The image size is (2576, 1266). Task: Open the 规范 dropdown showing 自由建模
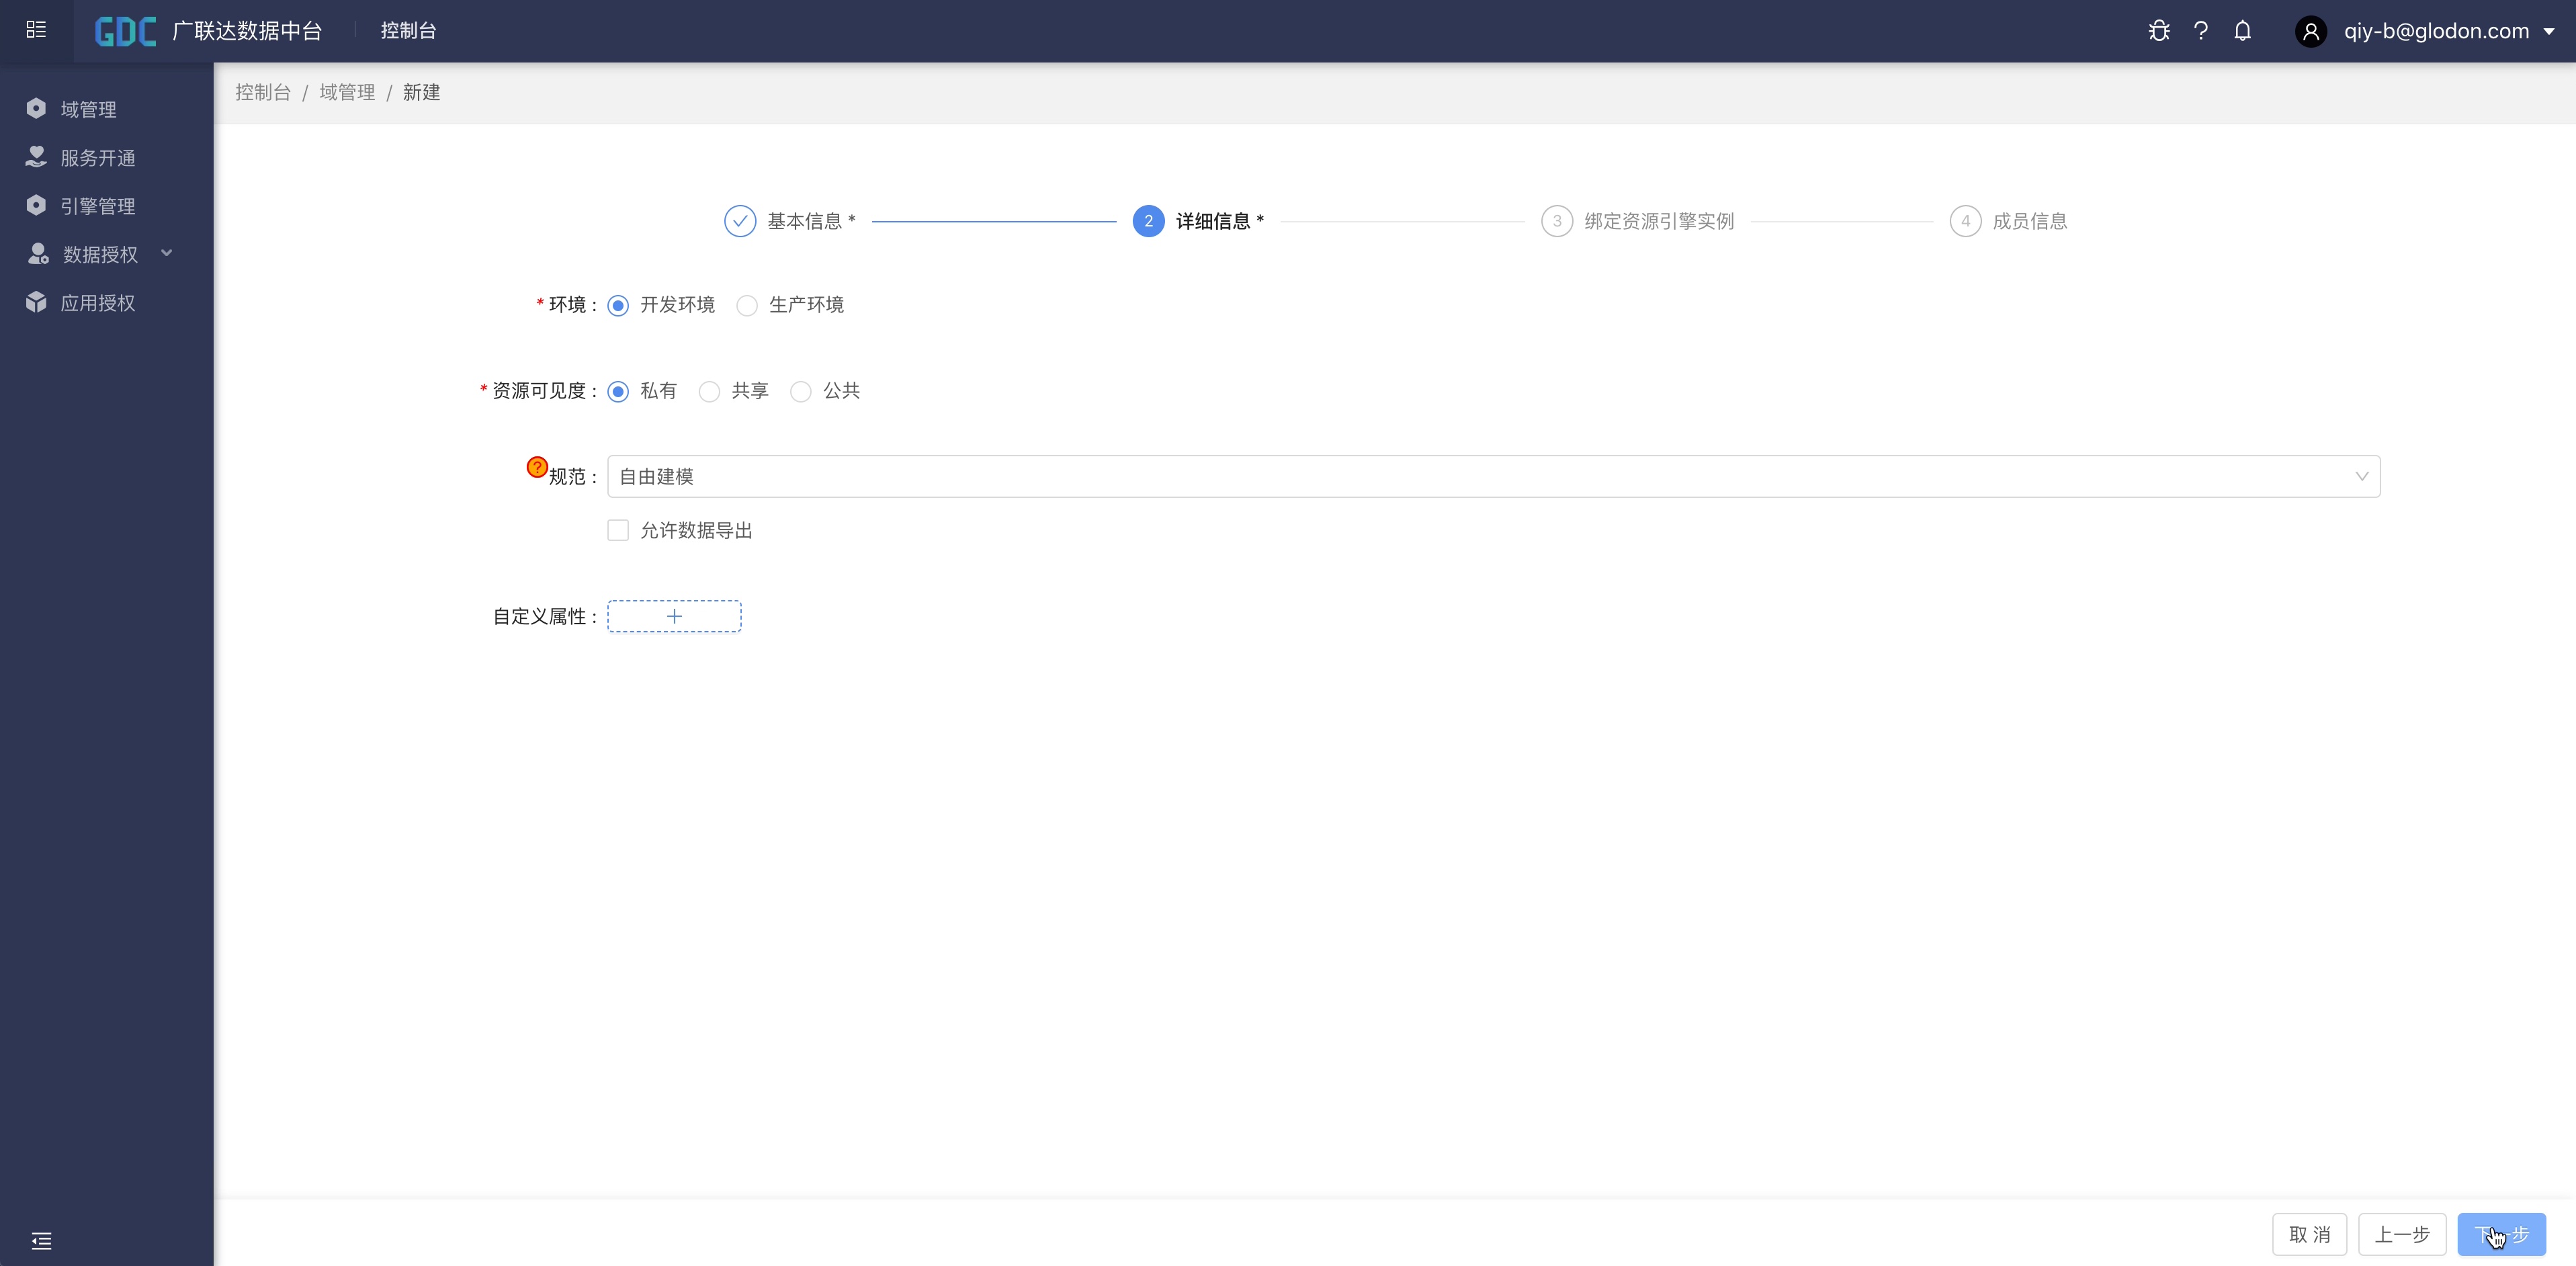tap(1493, 476)
